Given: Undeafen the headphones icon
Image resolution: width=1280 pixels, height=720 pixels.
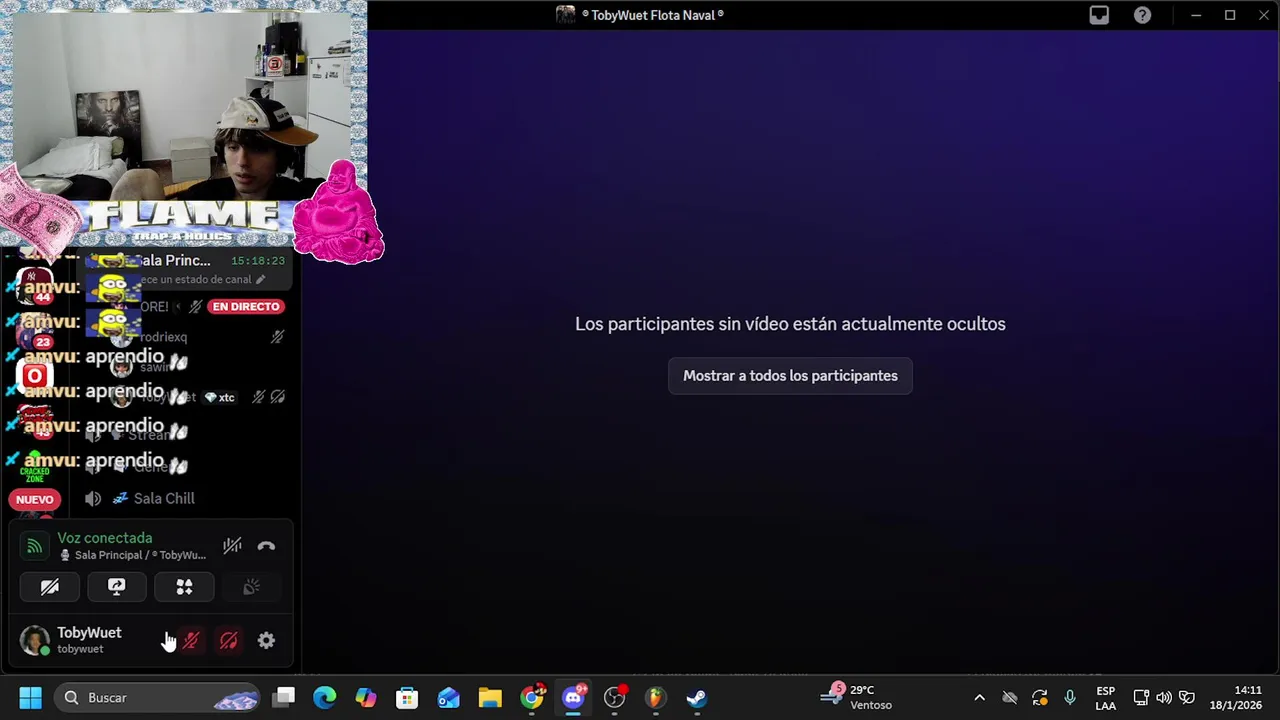Looking at the screenshot, I should point(229,641).
